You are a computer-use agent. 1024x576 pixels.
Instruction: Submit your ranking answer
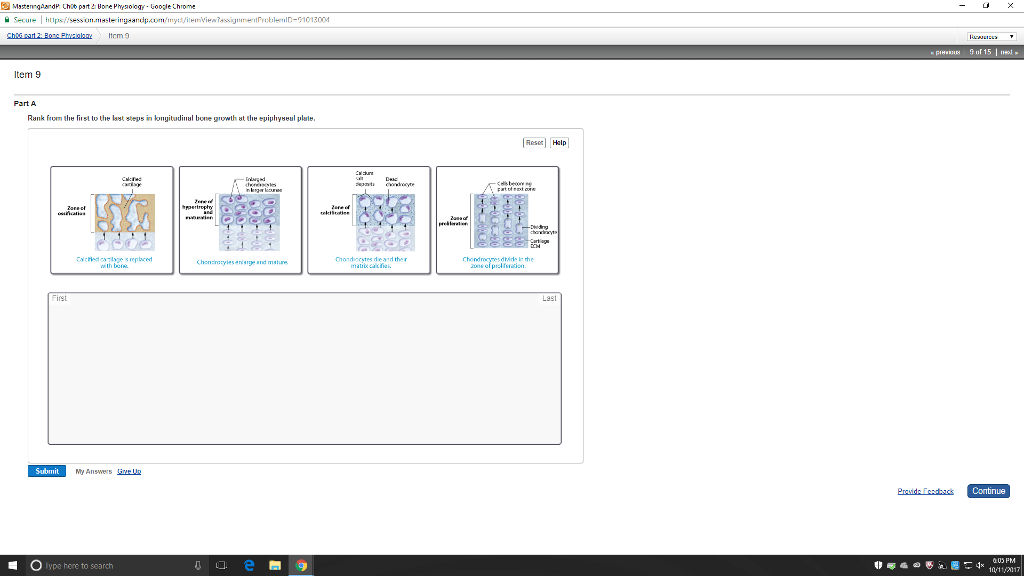point(46,470)
